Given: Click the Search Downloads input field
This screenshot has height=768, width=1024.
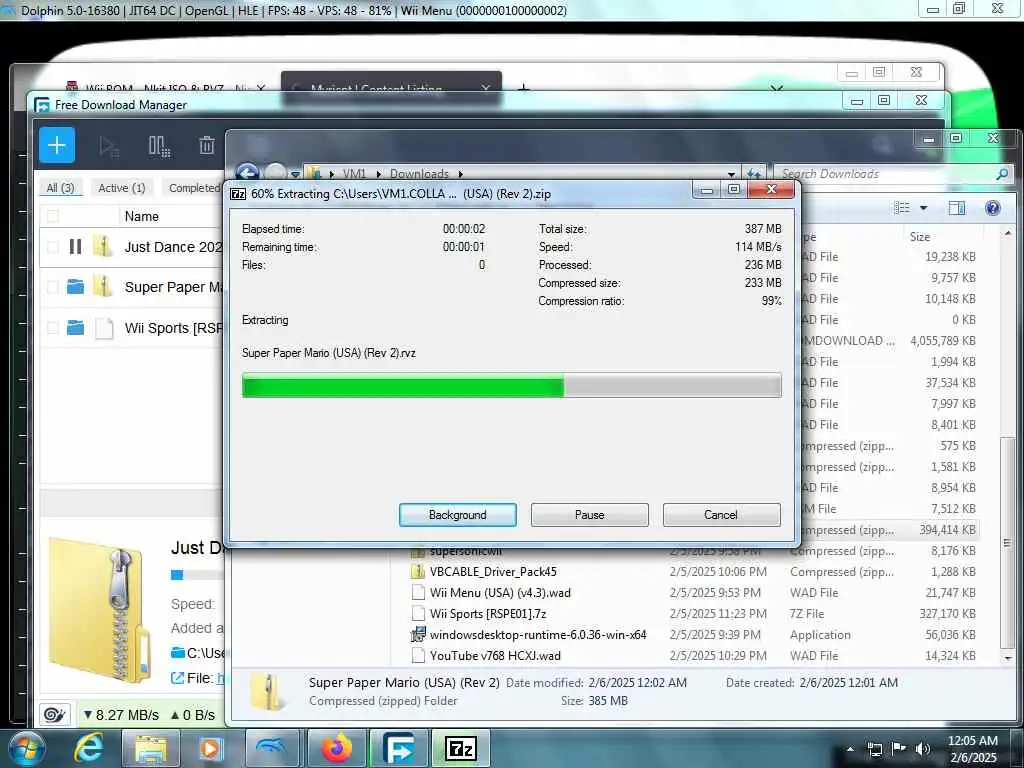Looking at the screenshot, I should coord(886,174).
